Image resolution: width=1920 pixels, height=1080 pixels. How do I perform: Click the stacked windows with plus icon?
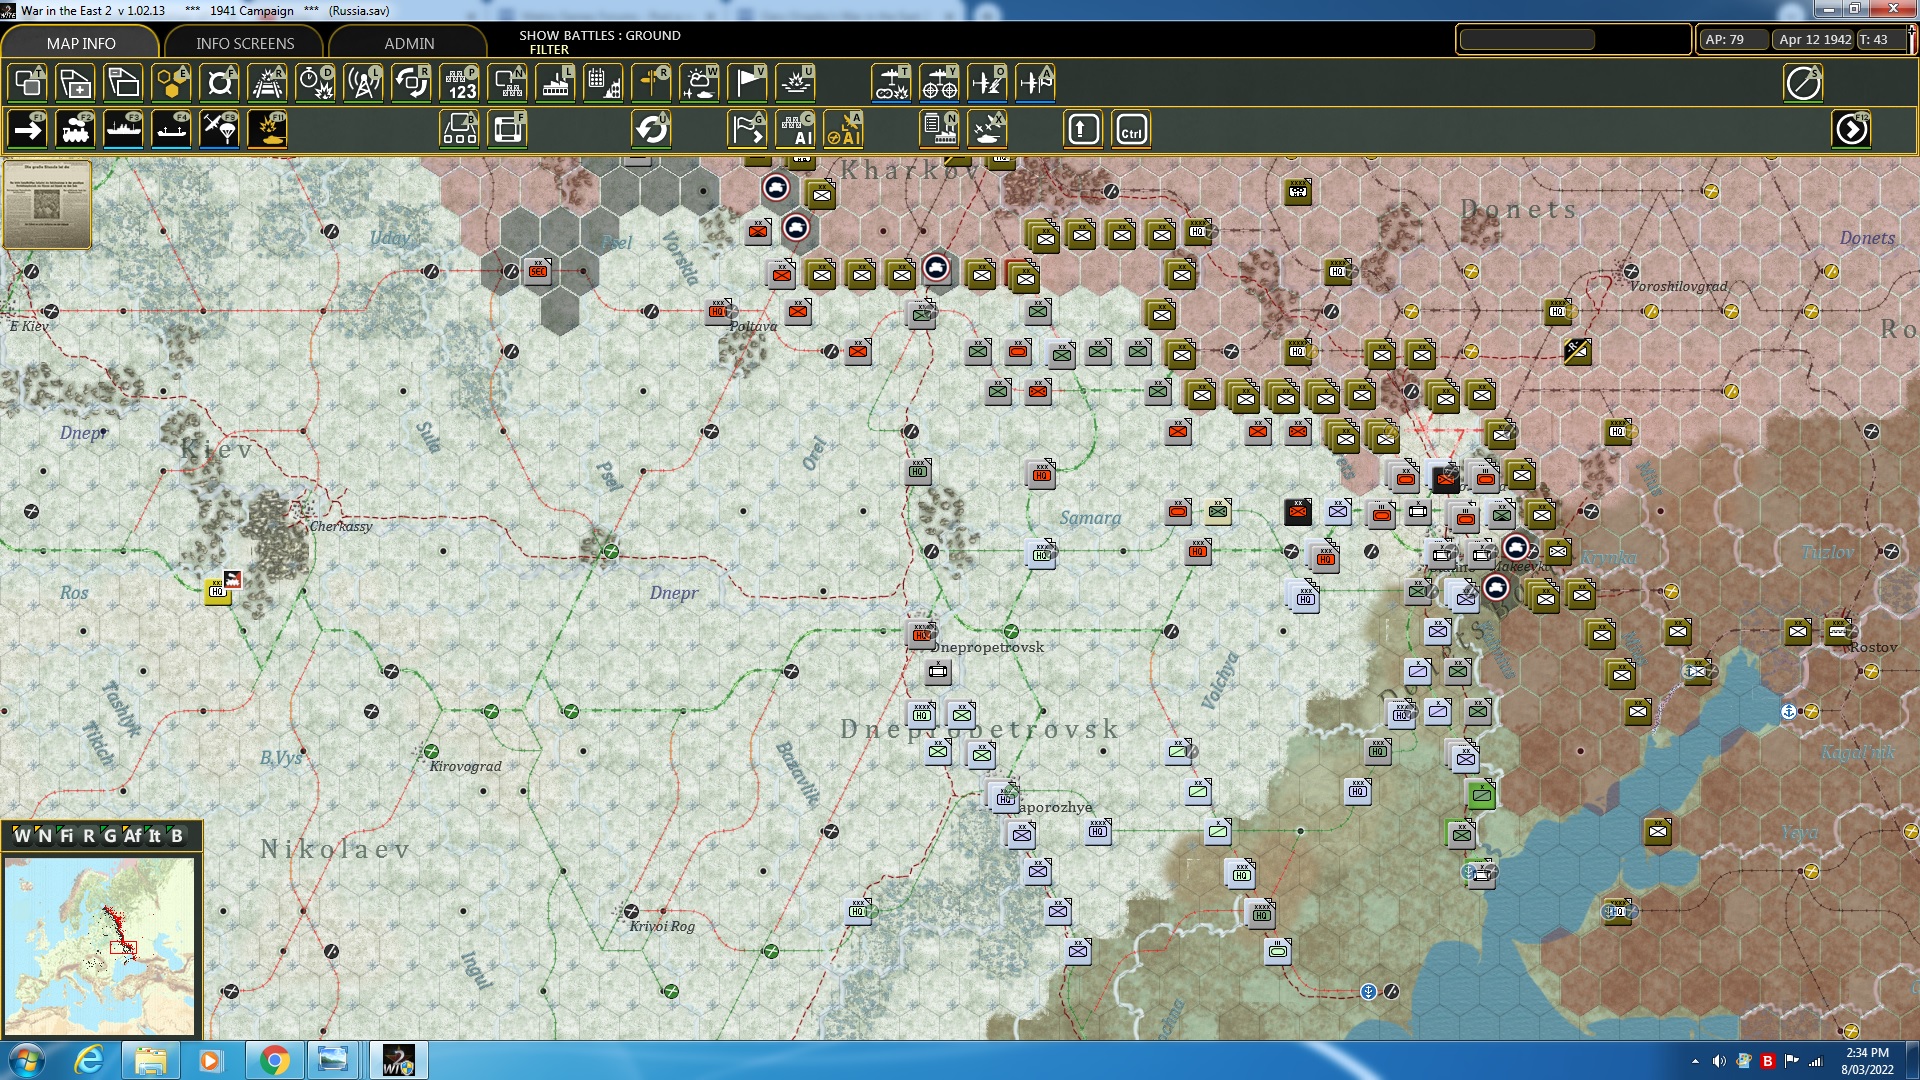click(x=75, y=83)
